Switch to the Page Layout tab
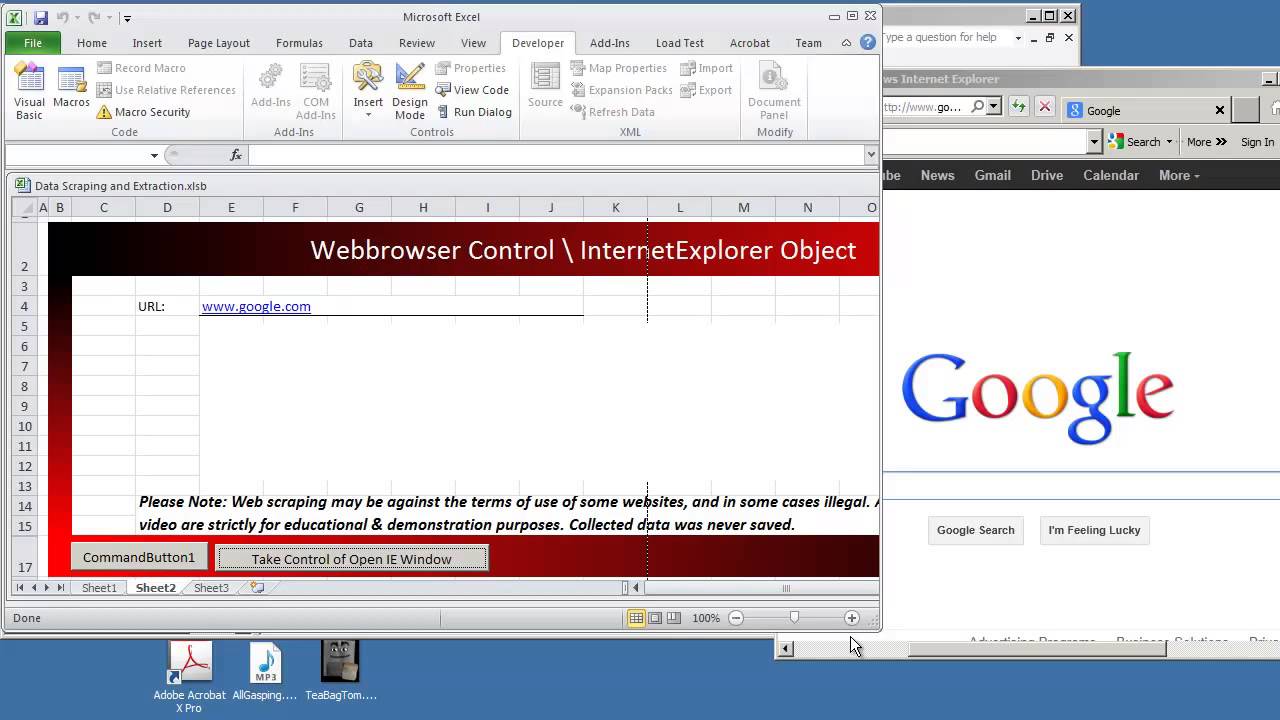 [219, 43]
